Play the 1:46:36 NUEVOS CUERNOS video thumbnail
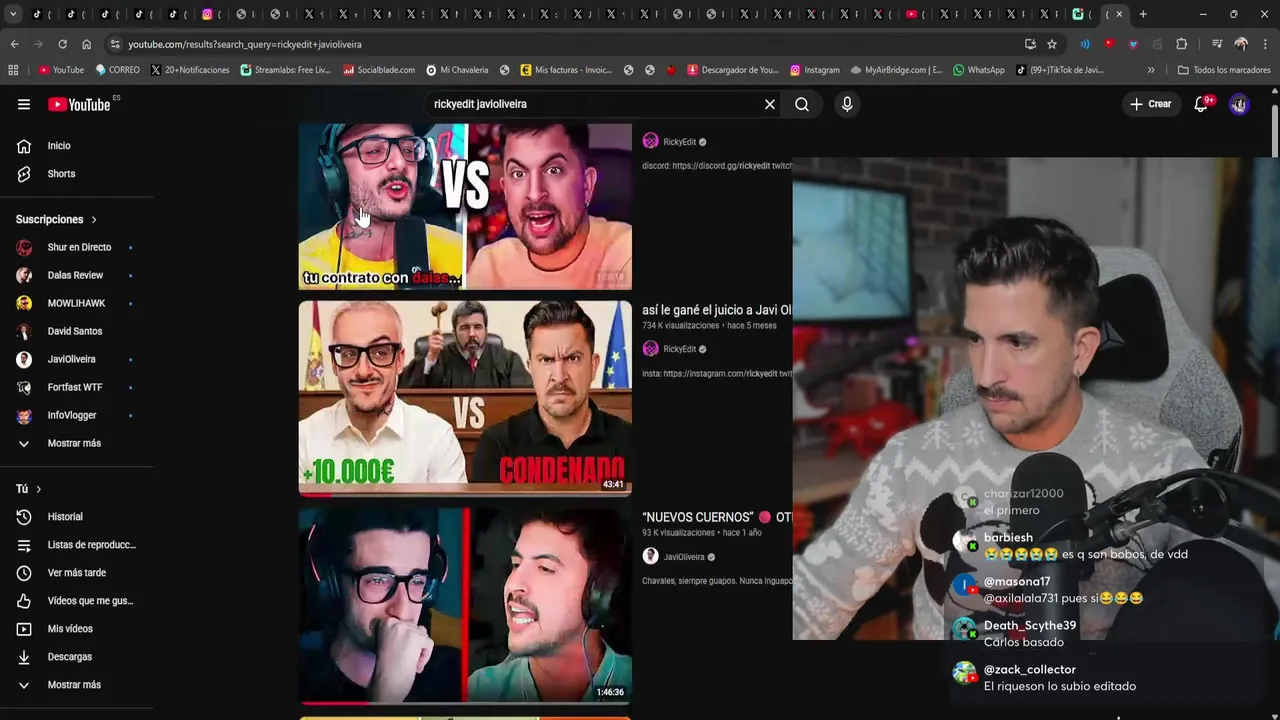Viewport: 1280px width, 720px height. coord(465,606)
